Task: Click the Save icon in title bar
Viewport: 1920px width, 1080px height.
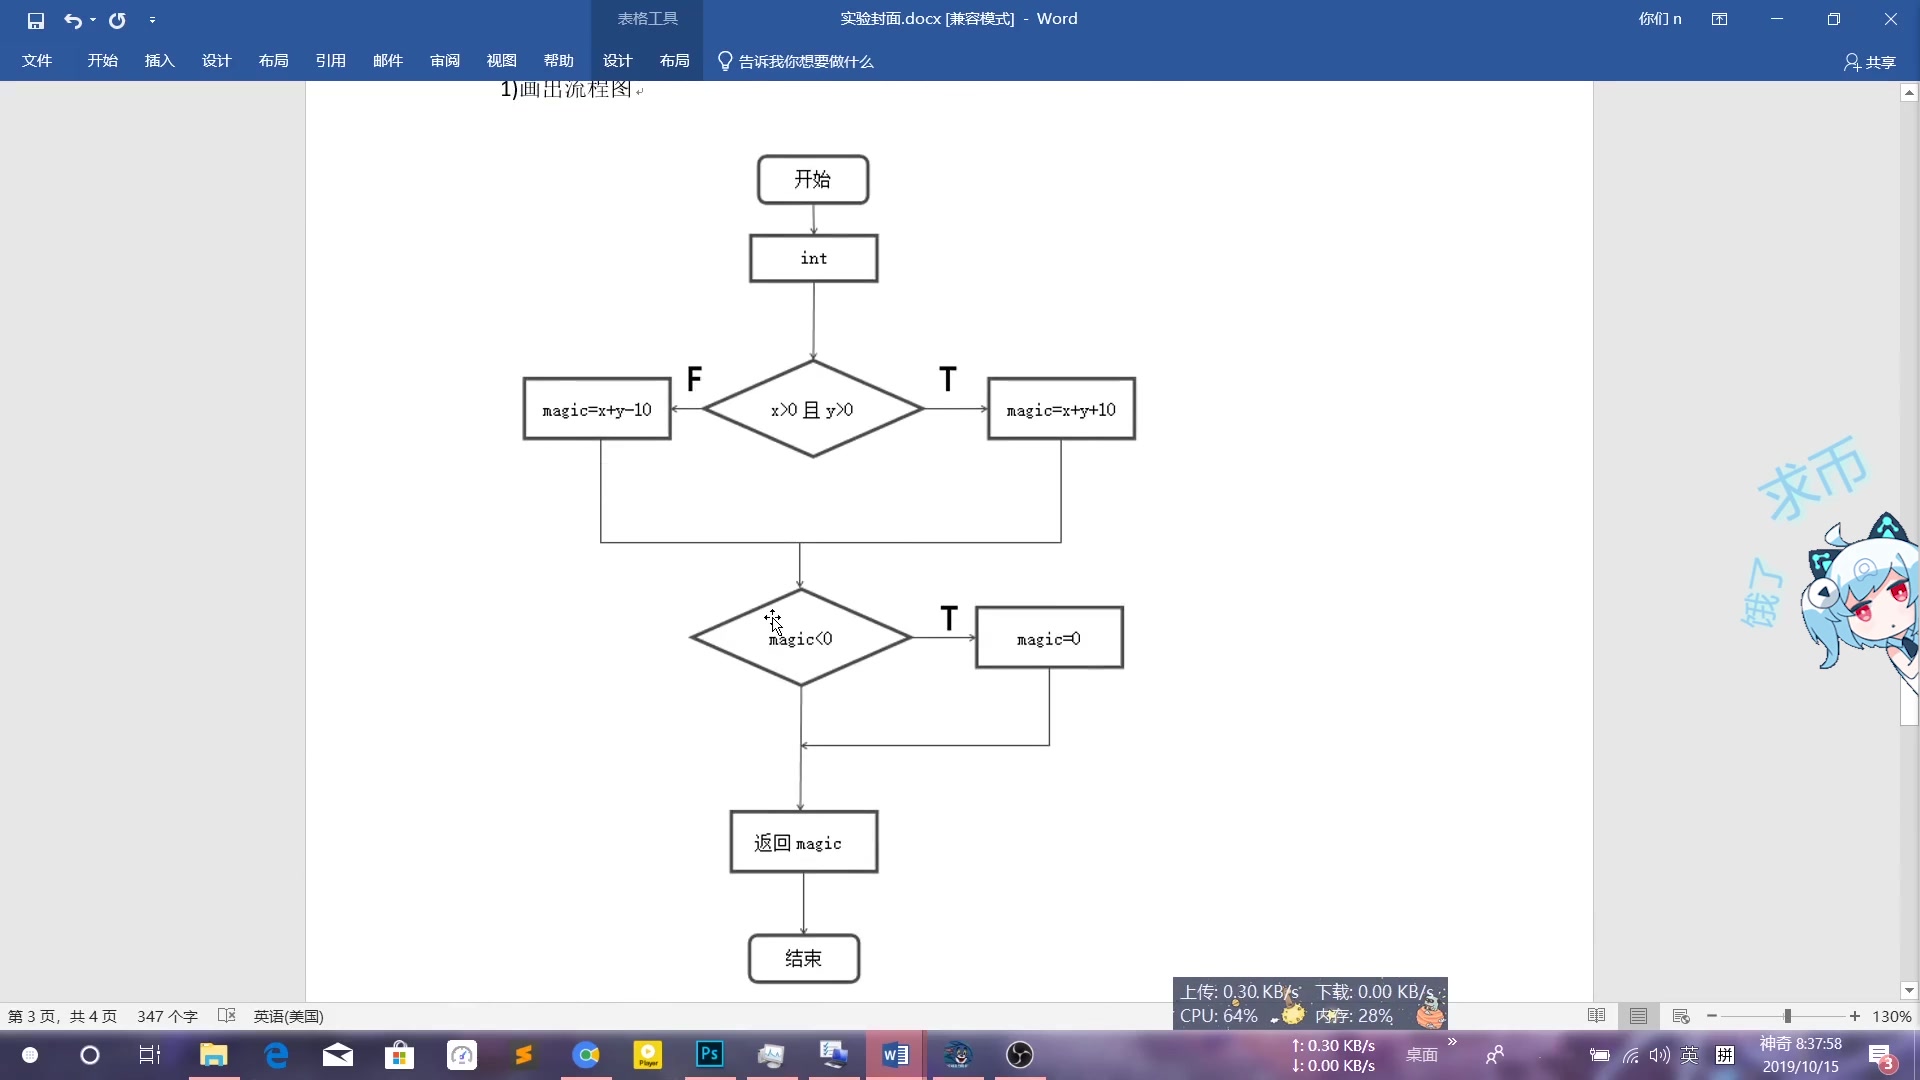Action: click(36, 20)
